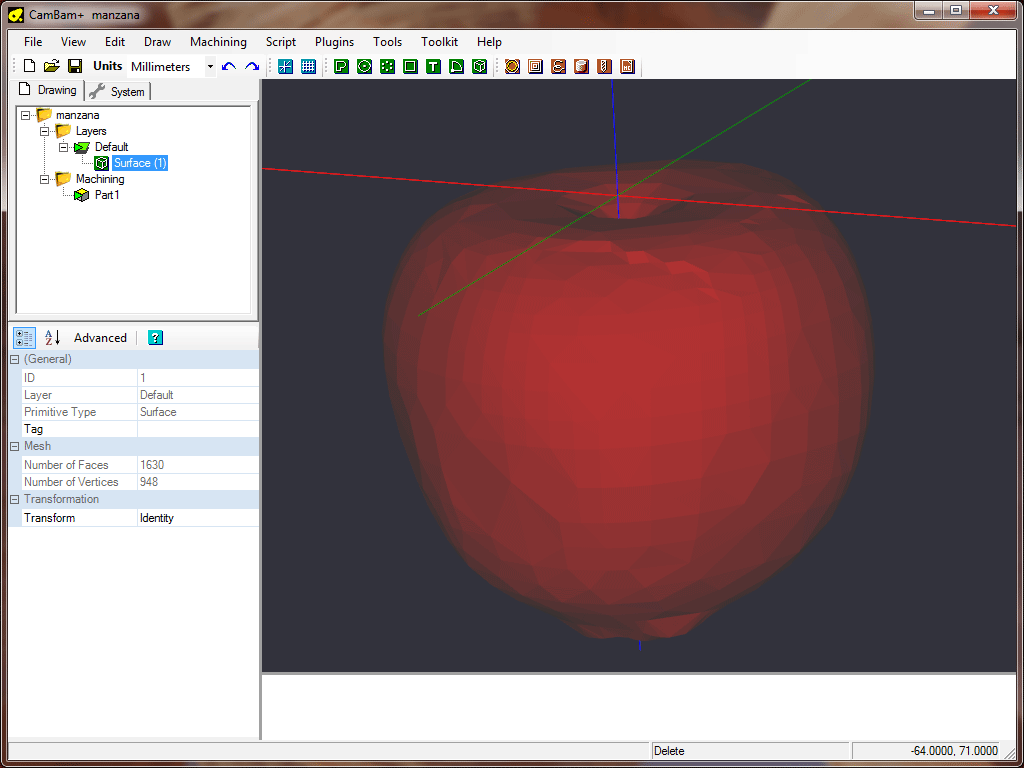Click the Tag property value field
Image resolution: width=1024 pixels, height=768 pixels.
point(197,429)
